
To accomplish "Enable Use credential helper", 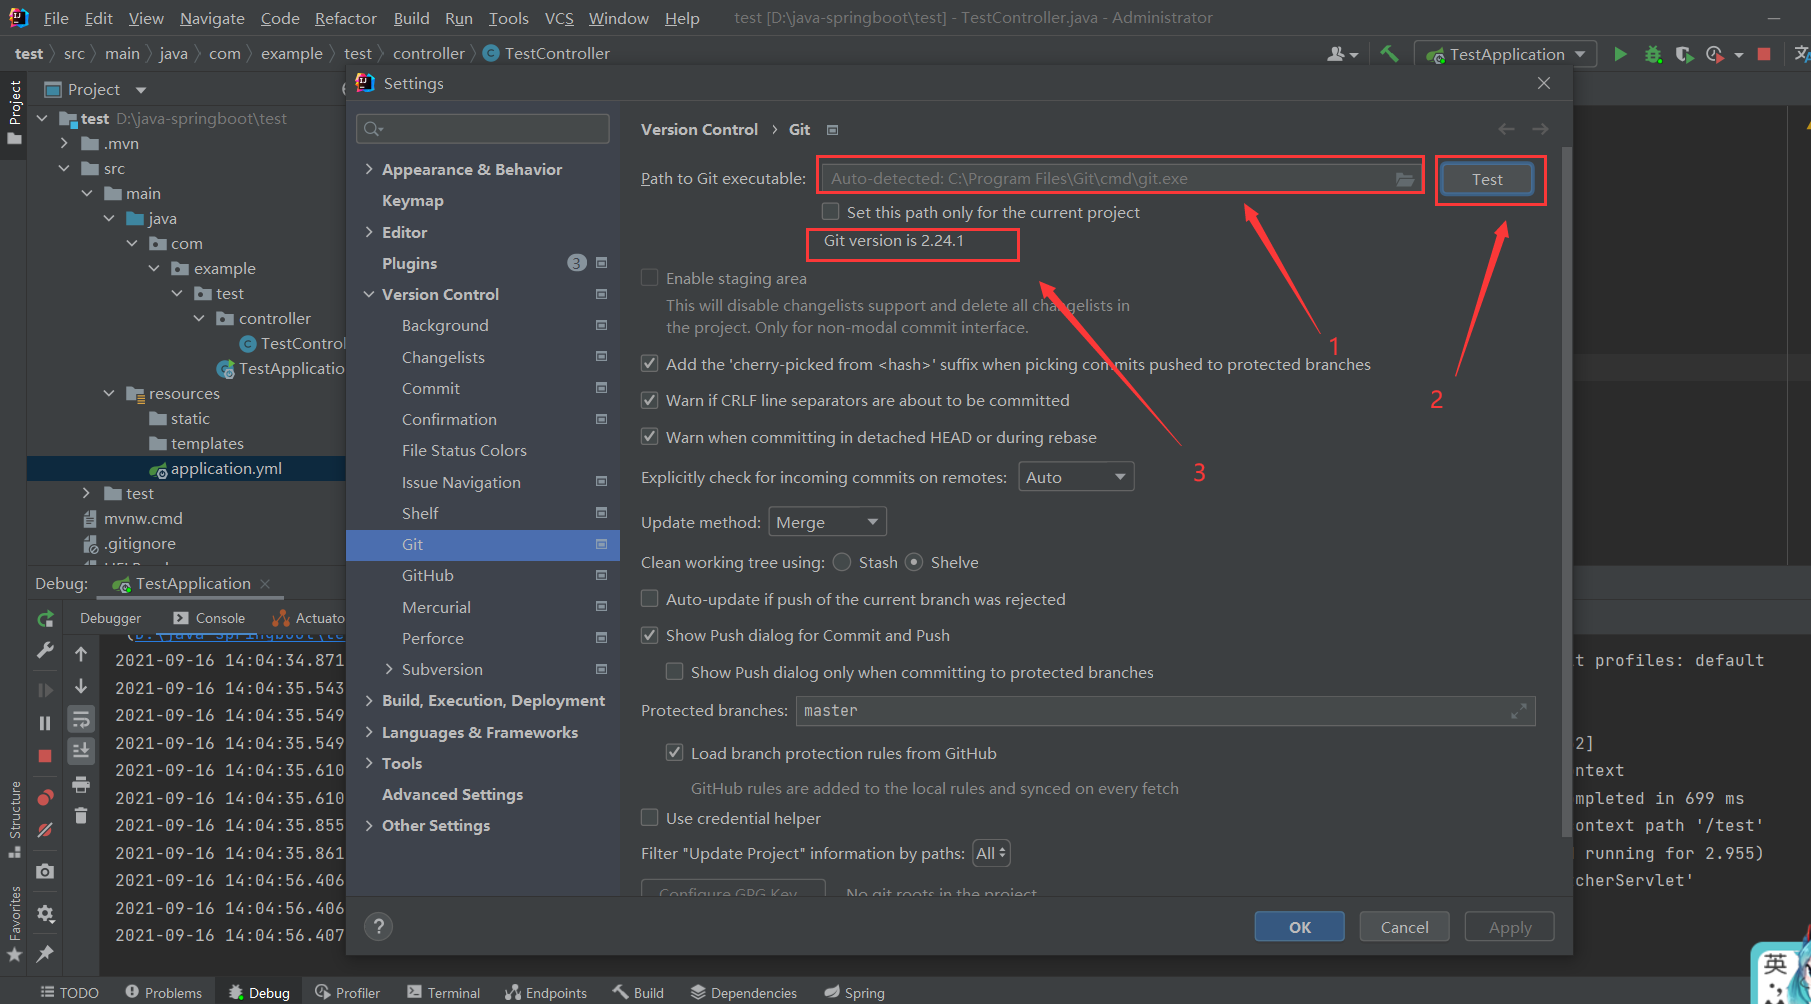I will (650, 818).
